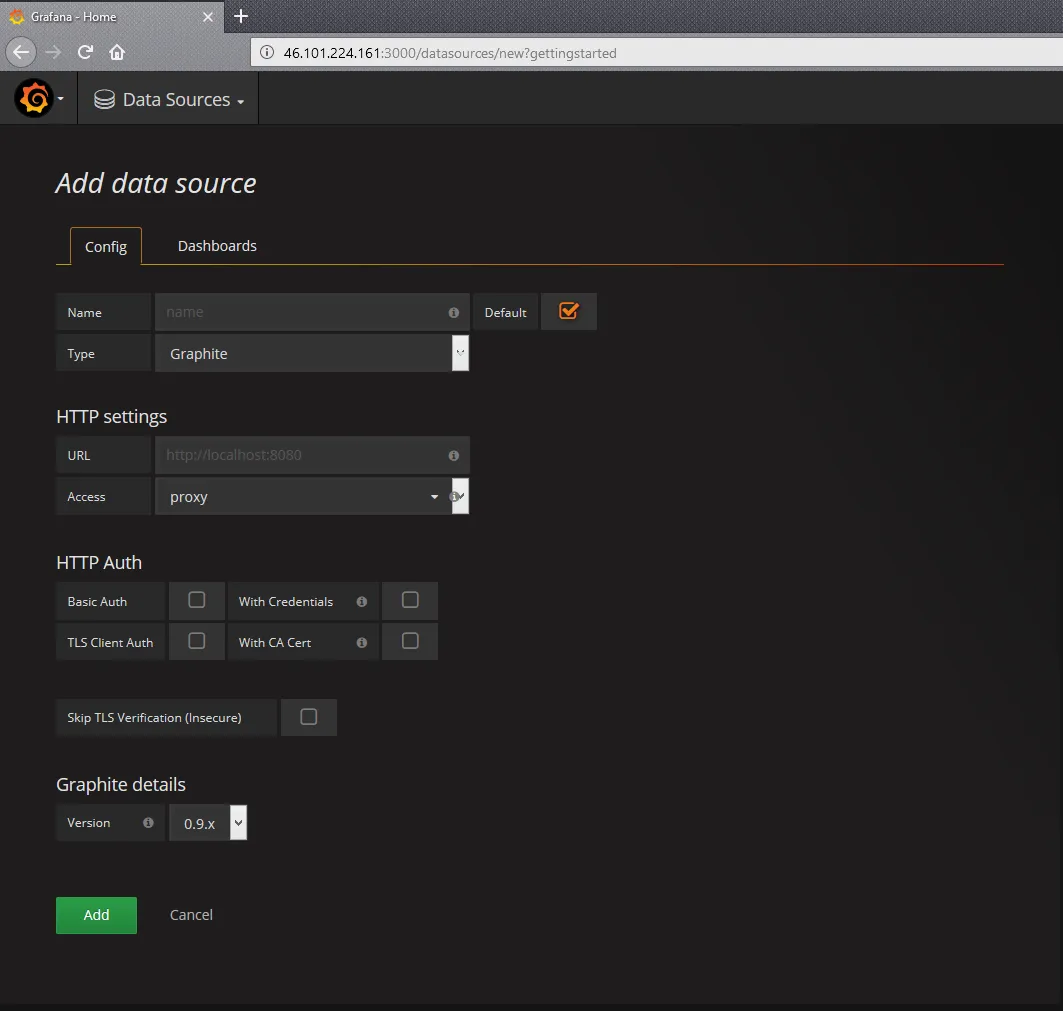Screen dimensions: 1063x1011
Task: Close the Grafana - Home browser tab
Action: tap(208, 17)
